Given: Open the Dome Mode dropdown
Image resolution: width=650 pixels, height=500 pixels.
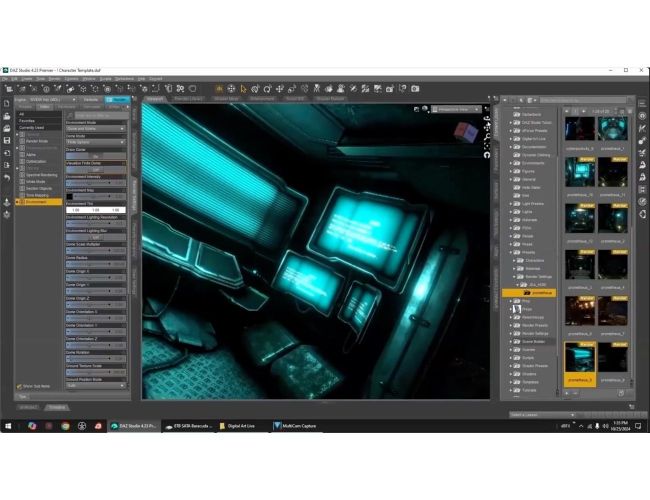Looking at the screenshot, I should pos(96,142).
